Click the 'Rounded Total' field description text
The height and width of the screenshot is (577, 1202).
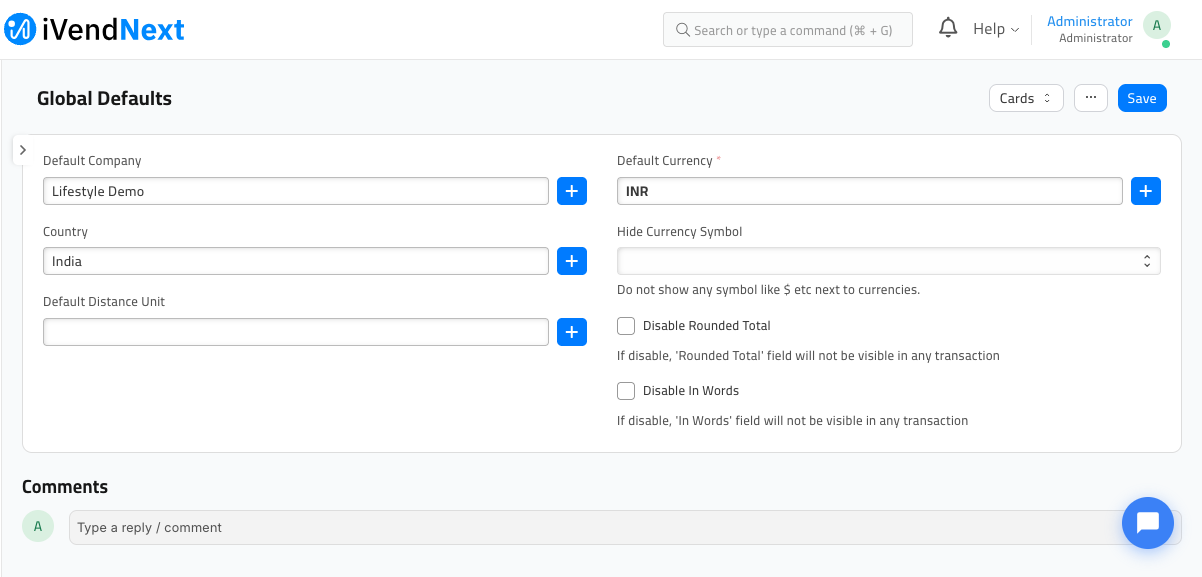click(x=808, y=356)
